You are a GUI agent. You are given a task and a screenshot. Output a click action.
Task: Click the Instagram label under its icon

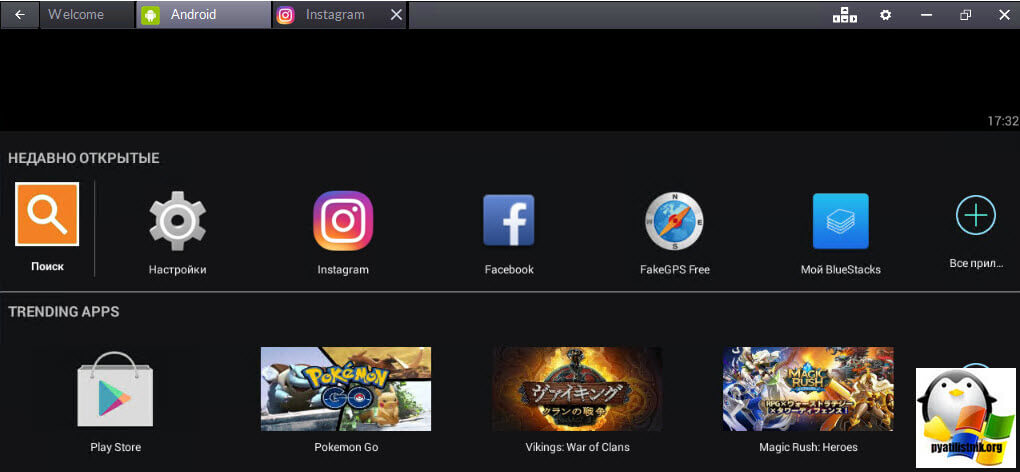[x=343, y=269]
